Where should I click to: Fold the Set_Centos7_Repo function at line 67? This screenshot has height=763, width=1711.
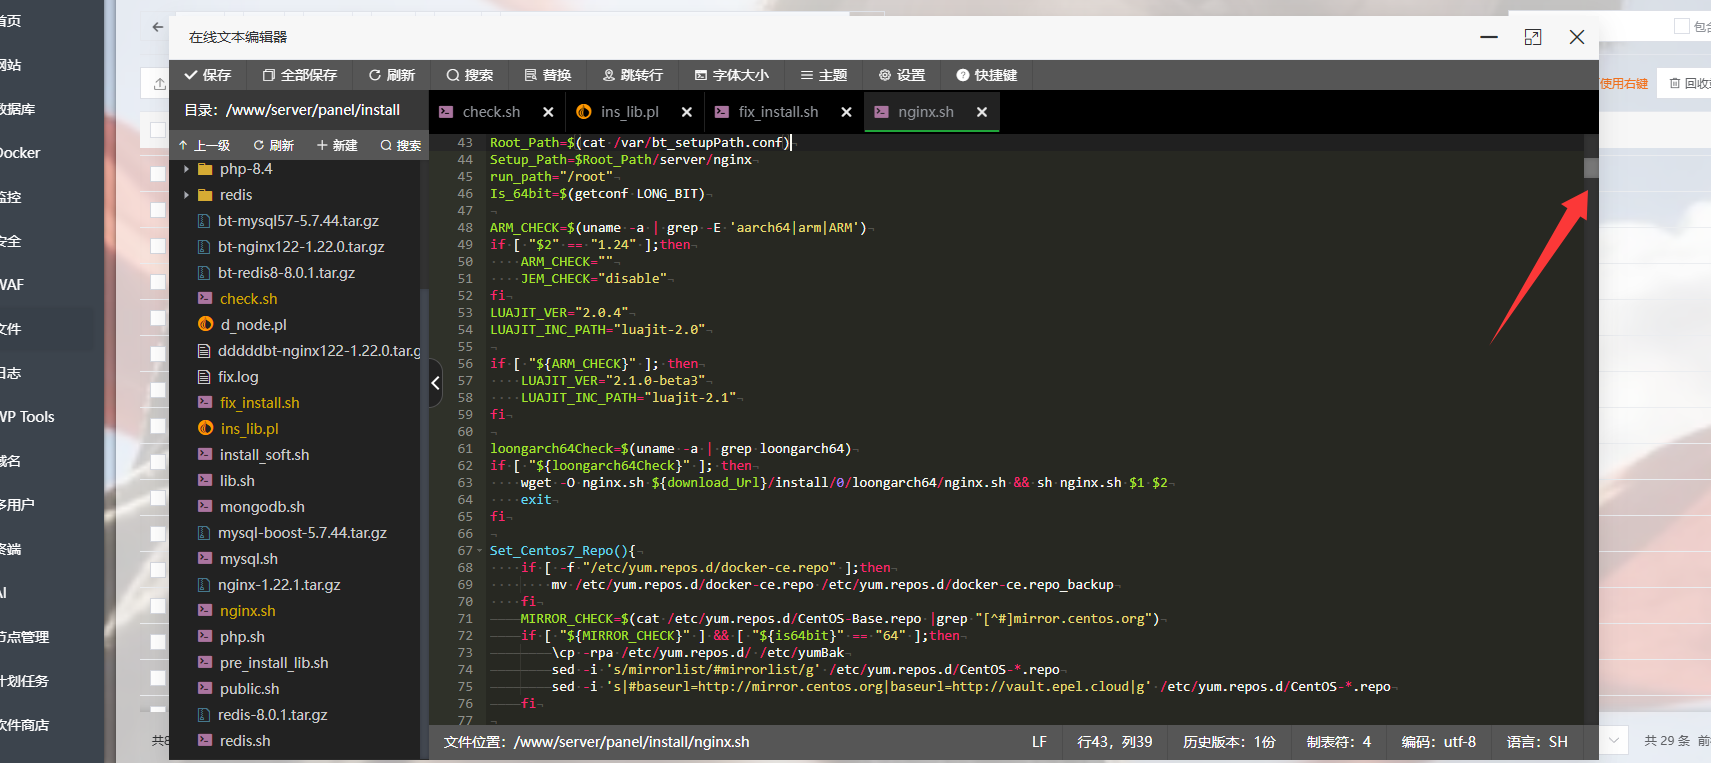480,551
